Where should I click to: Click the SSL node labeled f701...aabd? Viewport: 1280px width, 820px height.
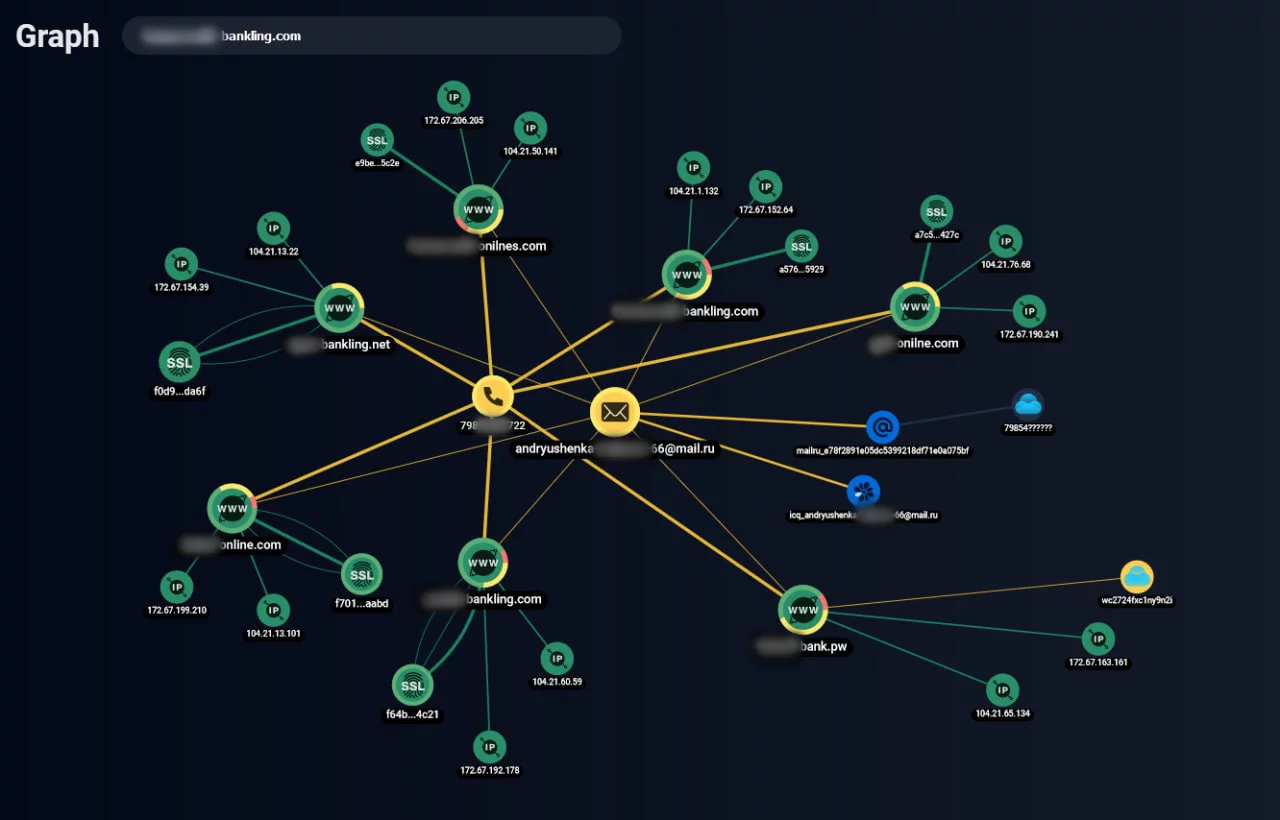(361, 574)
